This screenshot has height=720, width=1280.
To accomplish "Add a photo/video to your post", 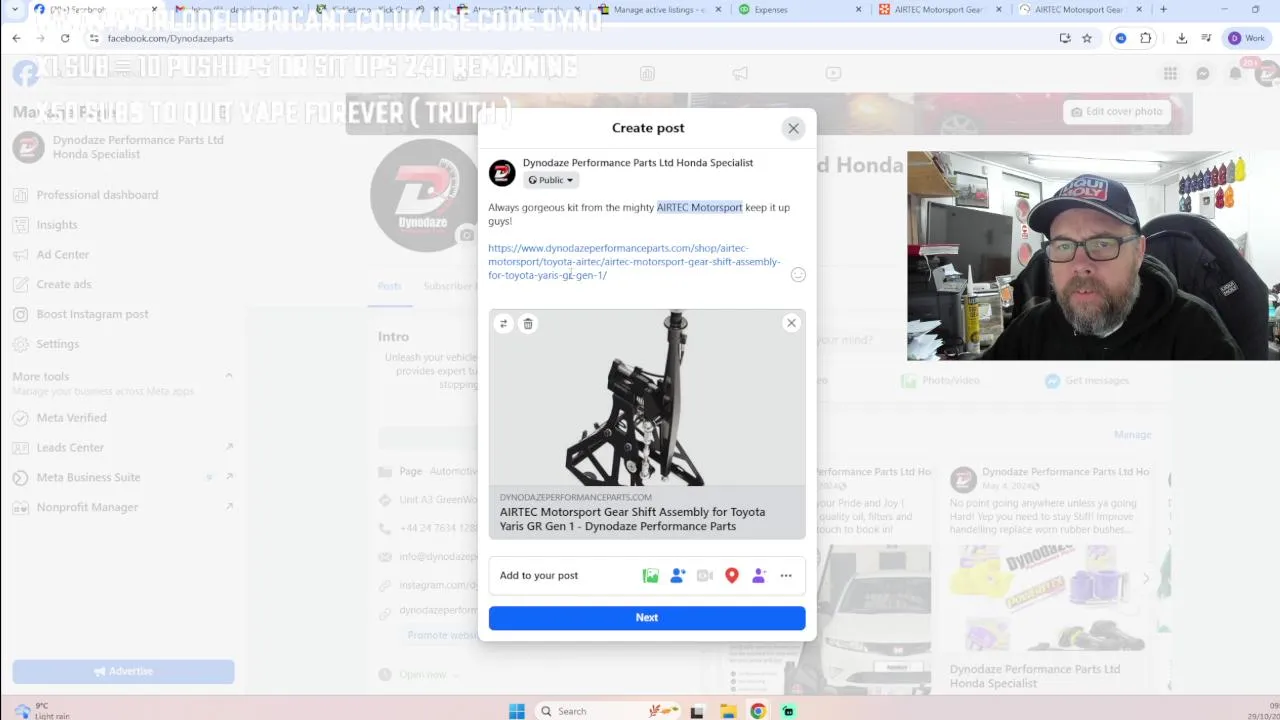I will tap(651, 575).
